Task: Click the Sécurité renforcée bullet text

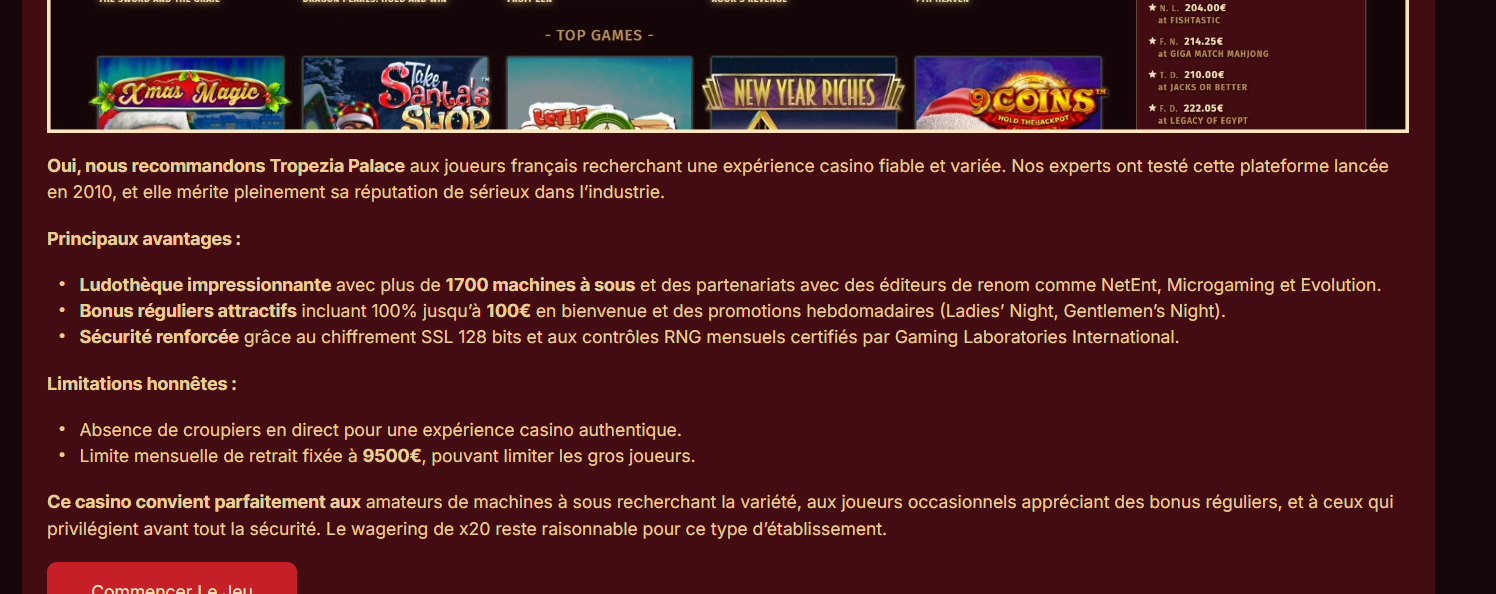Action: point(159,337)
